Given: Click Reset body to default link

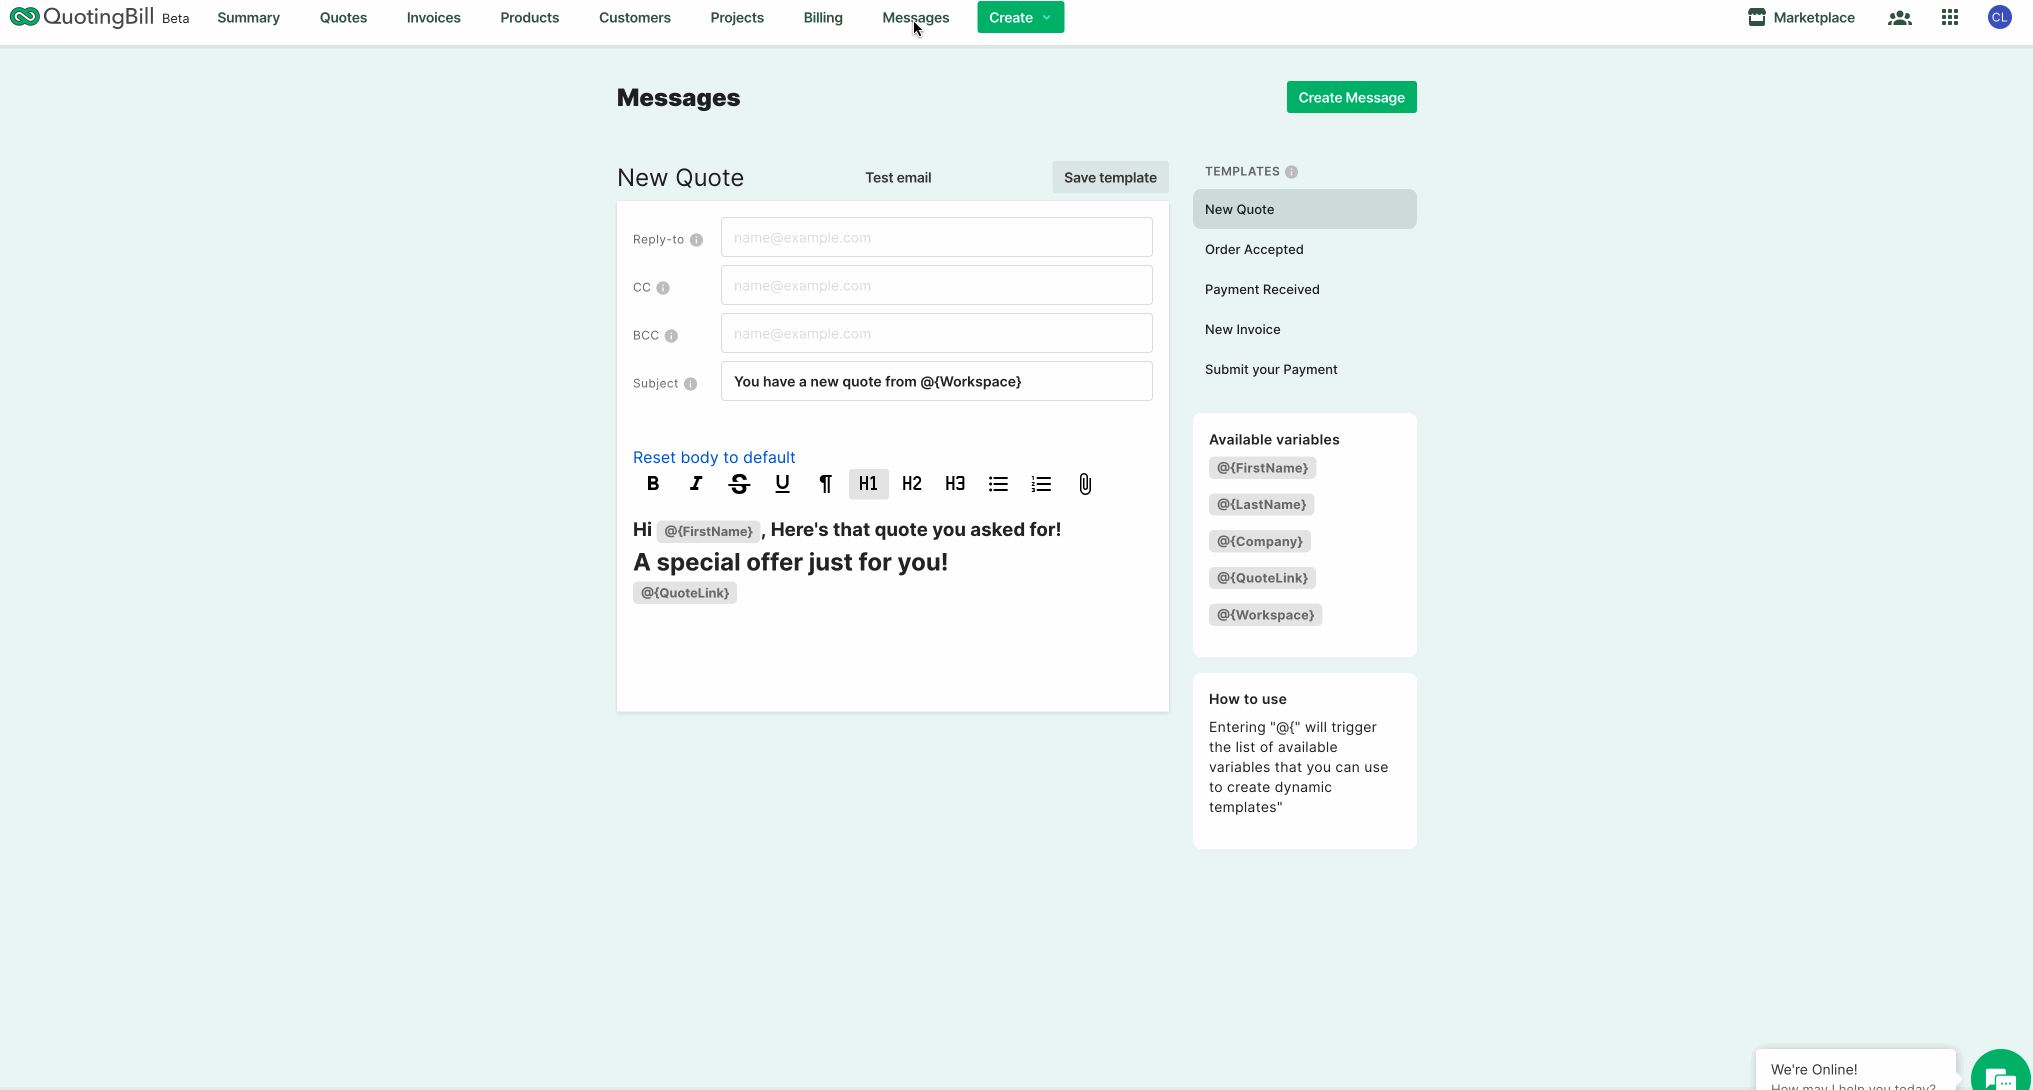Looking at the screenshot, I should [x=714, y=457].
